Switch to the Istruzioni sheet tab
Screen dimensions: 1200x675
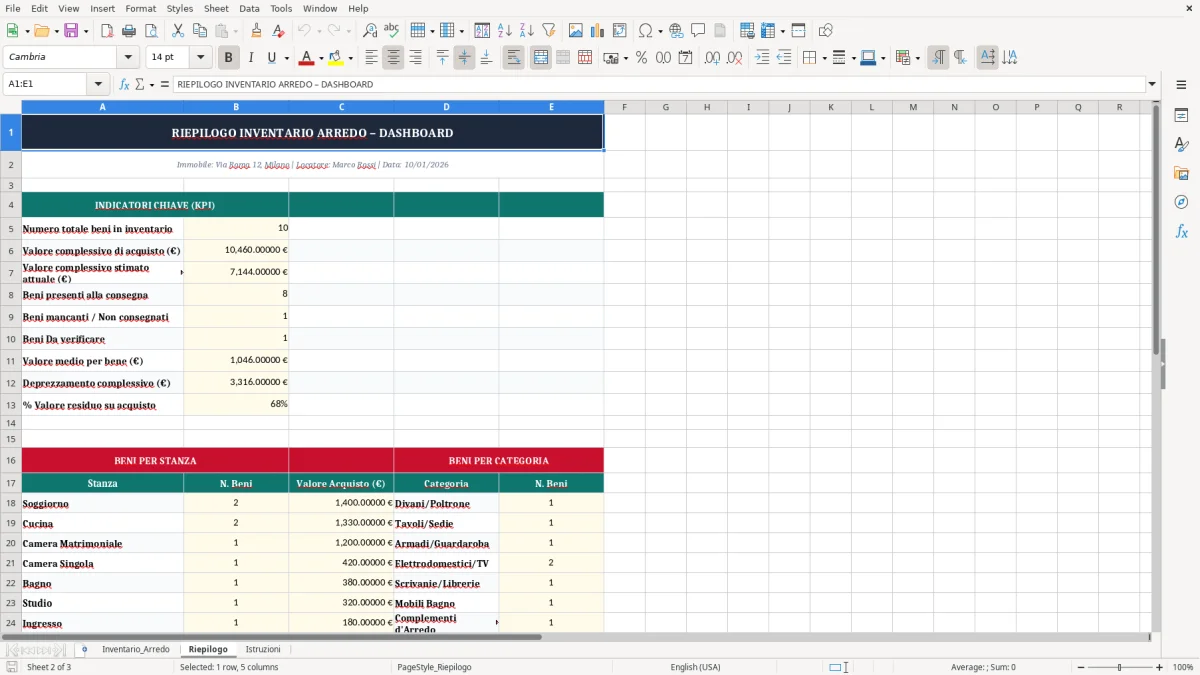pyautogui.click(x=263, y=650)
